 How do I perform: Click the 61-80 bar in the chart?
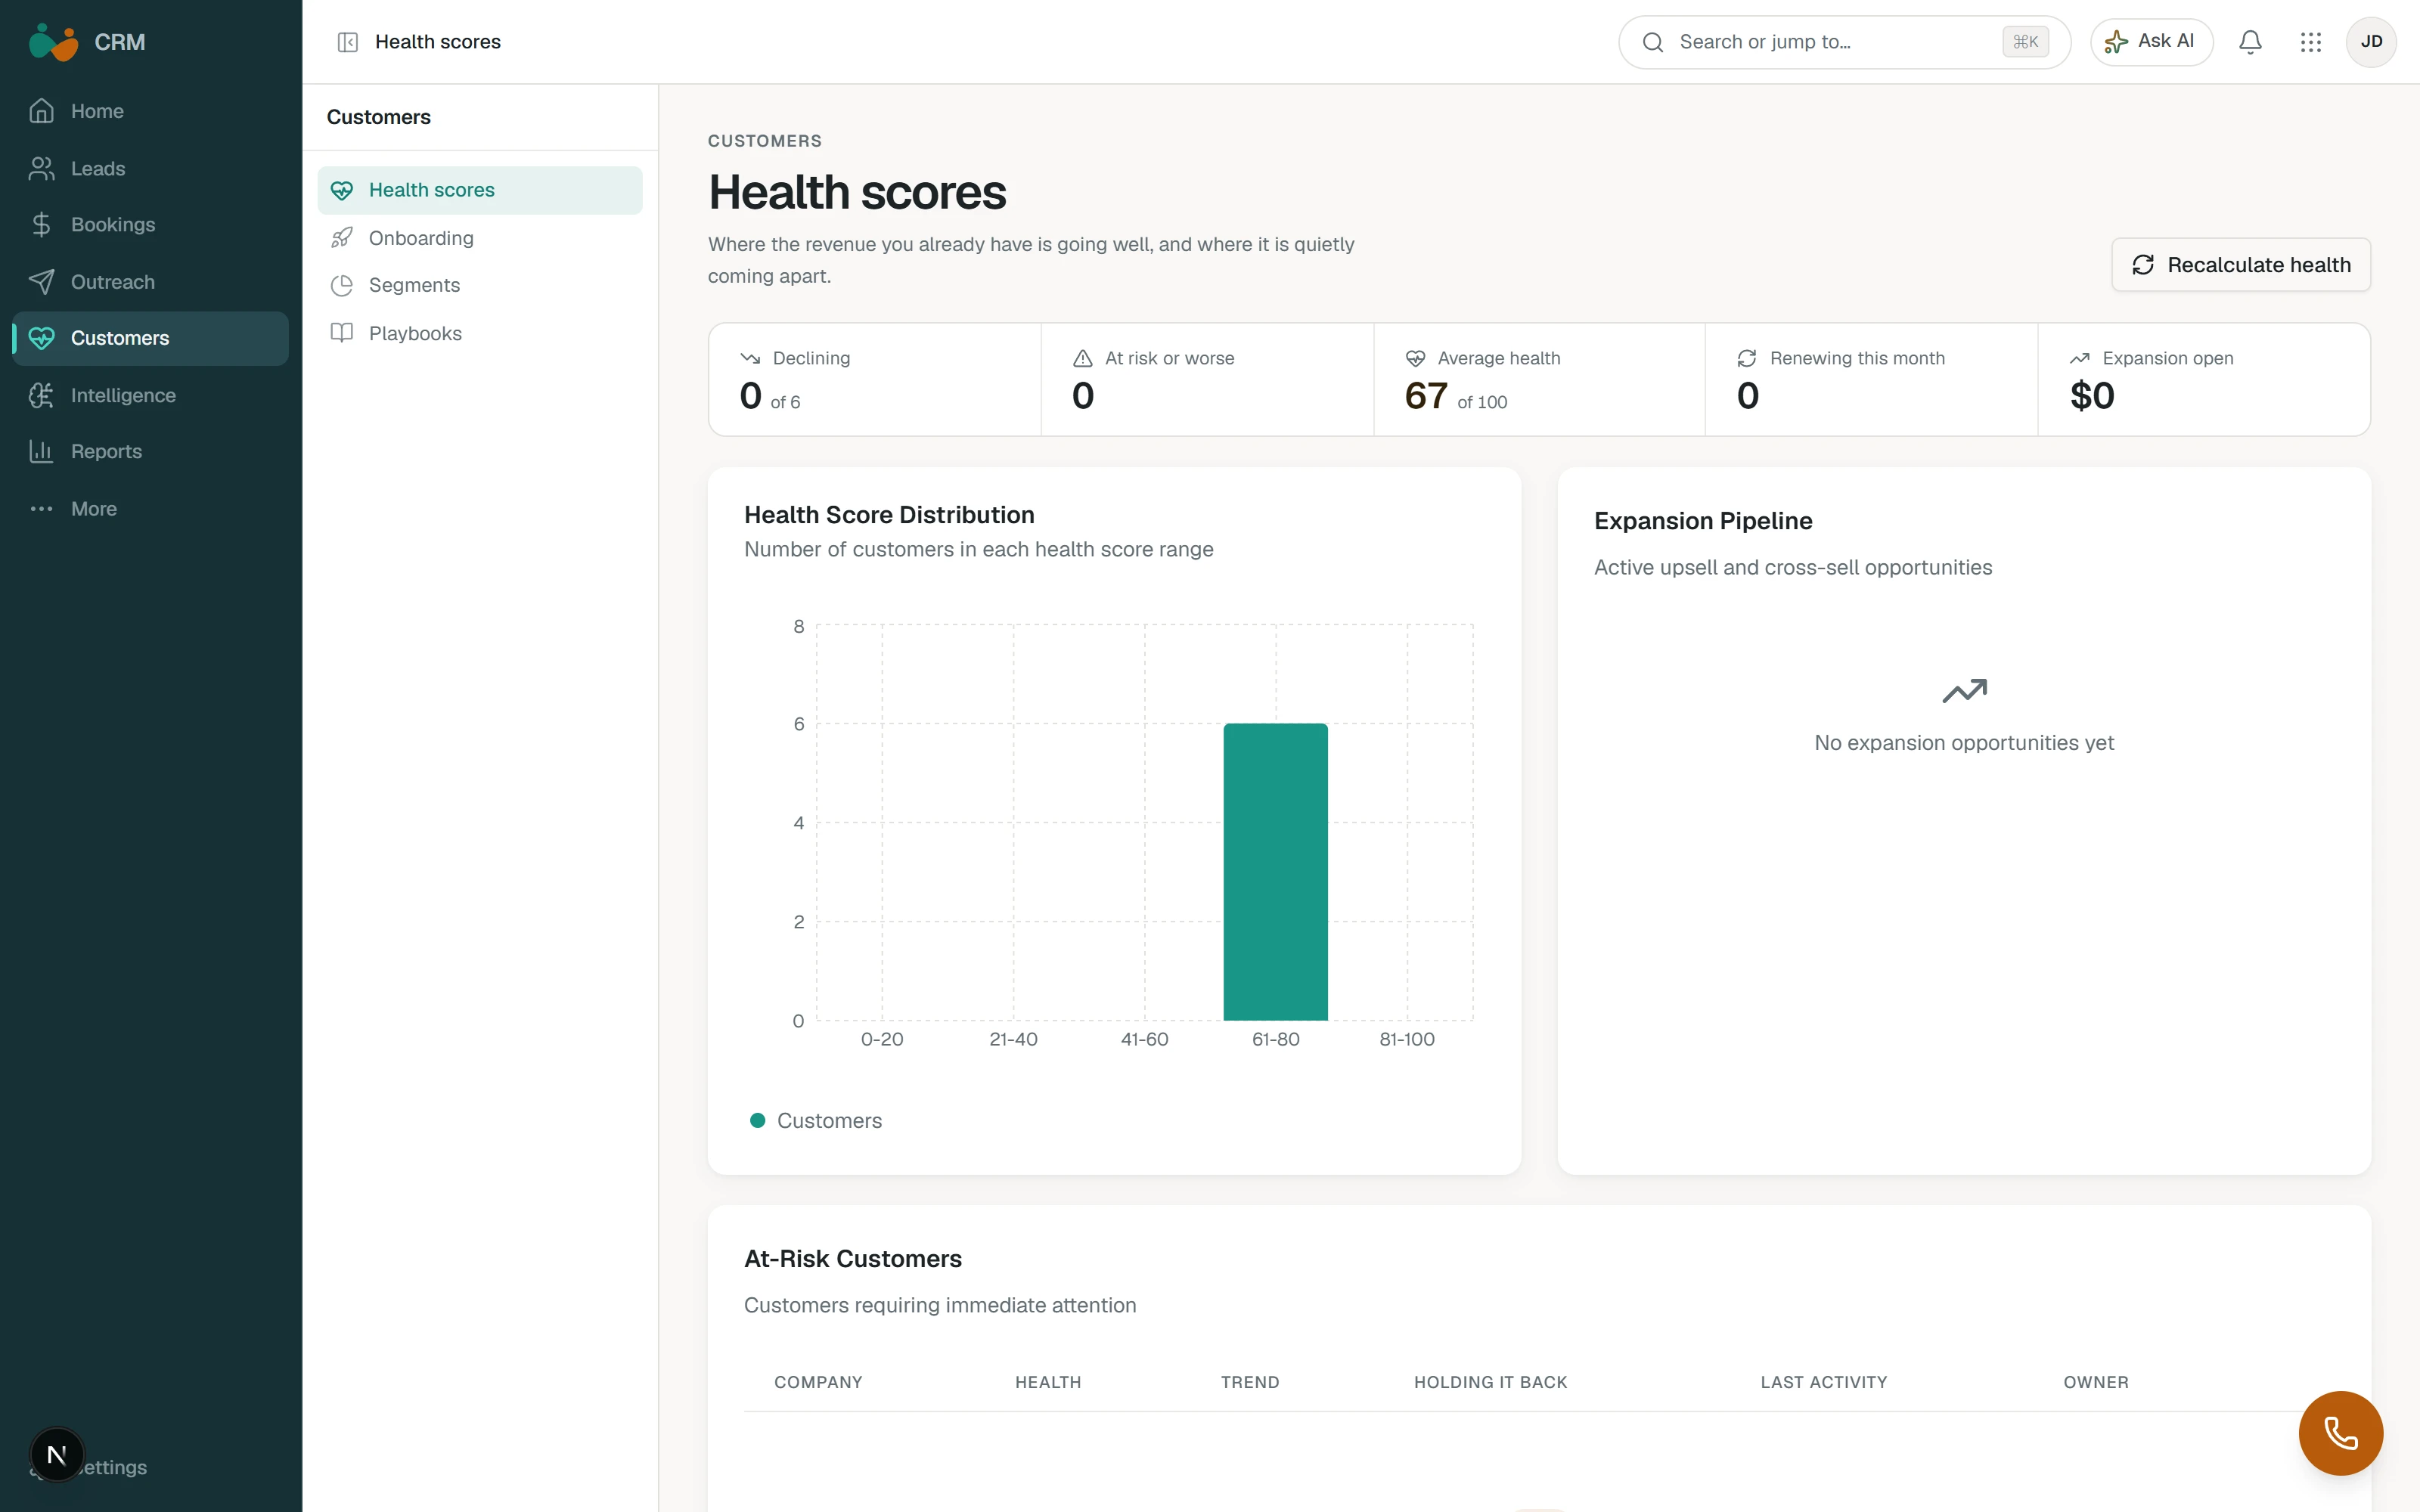(1275, 872)
